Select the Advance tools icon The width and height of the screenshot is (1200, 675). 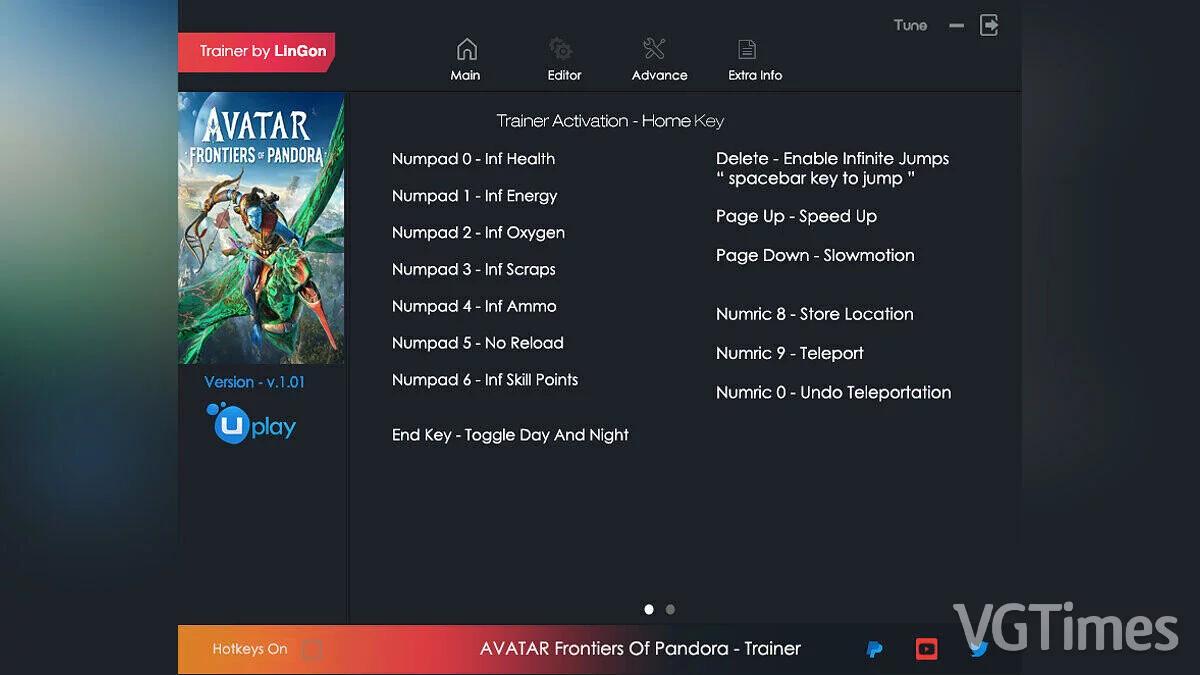657,47
